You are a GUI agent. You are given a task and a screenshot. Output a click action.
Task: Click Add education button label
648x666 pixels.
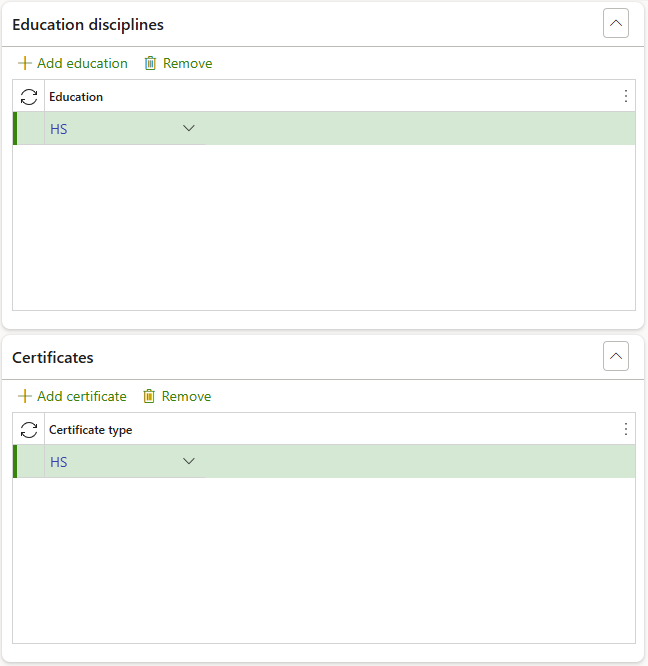[x=82, y=63]
